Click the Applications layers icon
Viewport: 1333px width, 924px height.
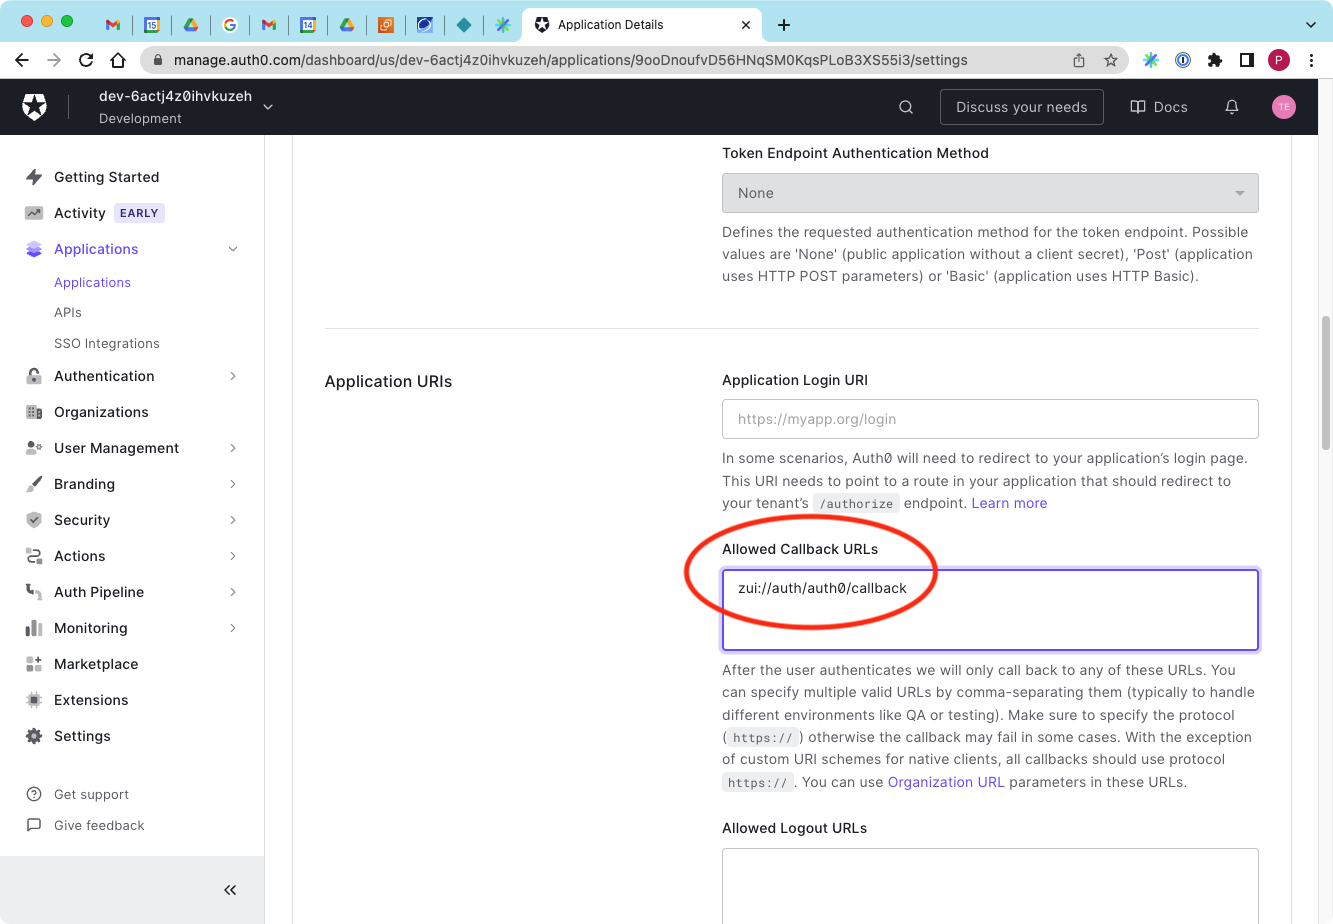pos(34,249)
